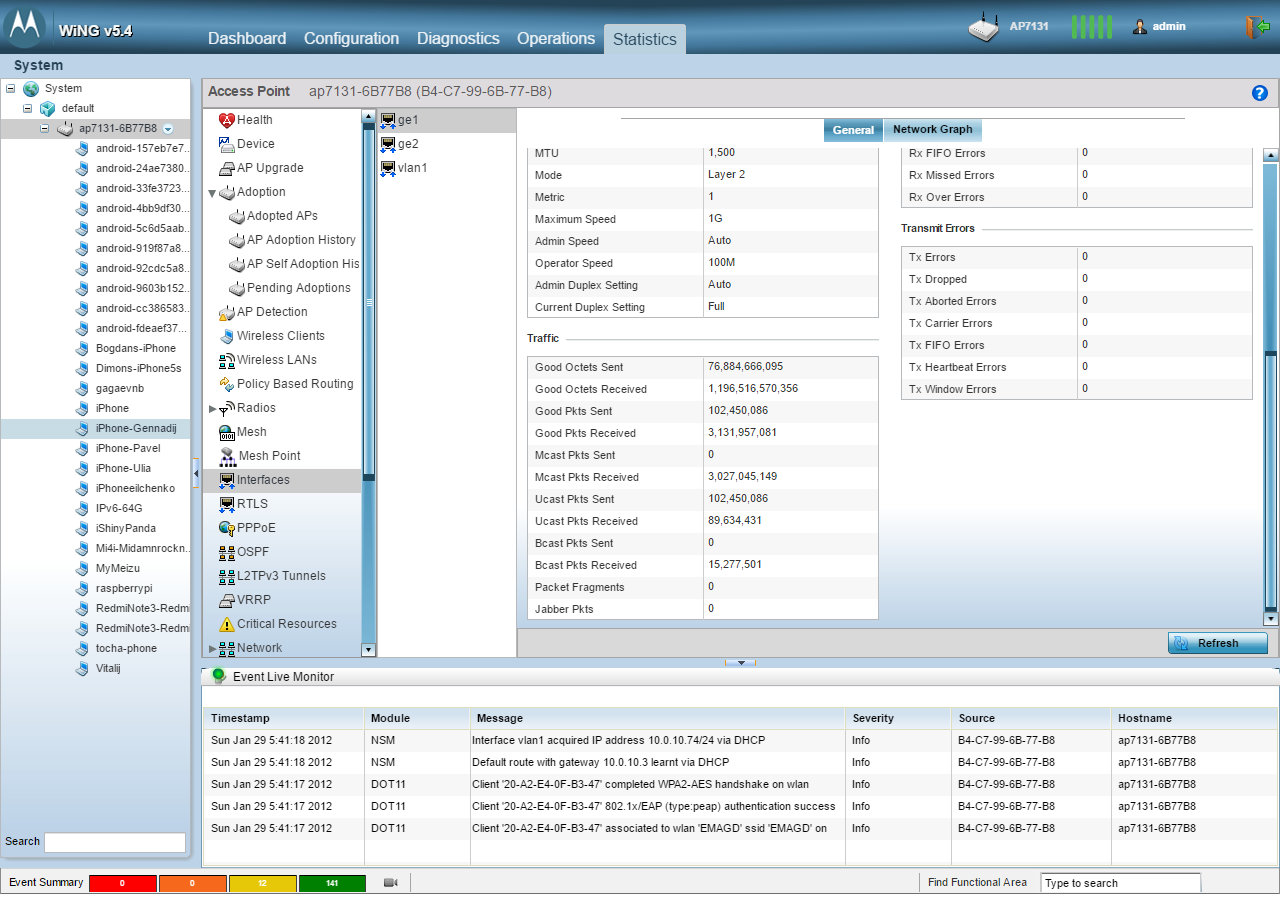Click the ge1 interface port icon

pos(388,120)
